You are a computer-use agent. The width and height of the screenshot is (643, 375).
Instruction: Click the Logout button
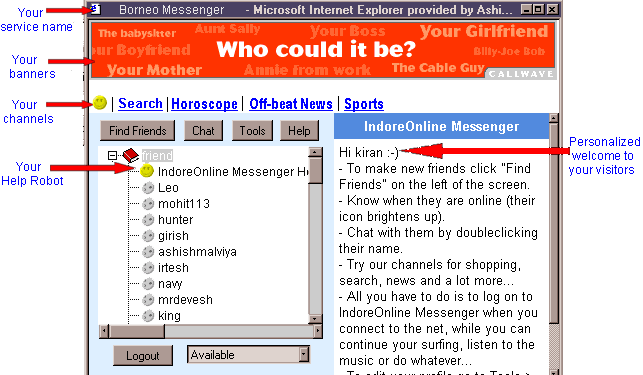(143, 355)
